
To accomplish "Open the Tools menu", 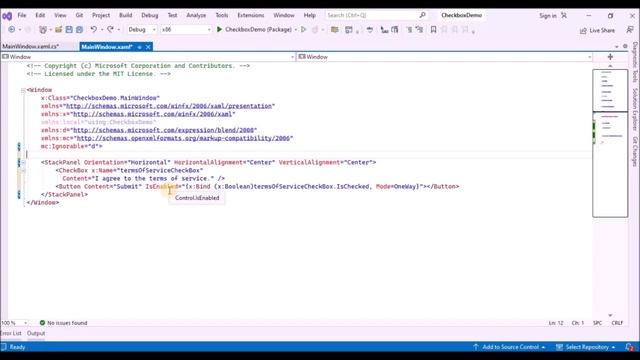I will click(222, 15).
